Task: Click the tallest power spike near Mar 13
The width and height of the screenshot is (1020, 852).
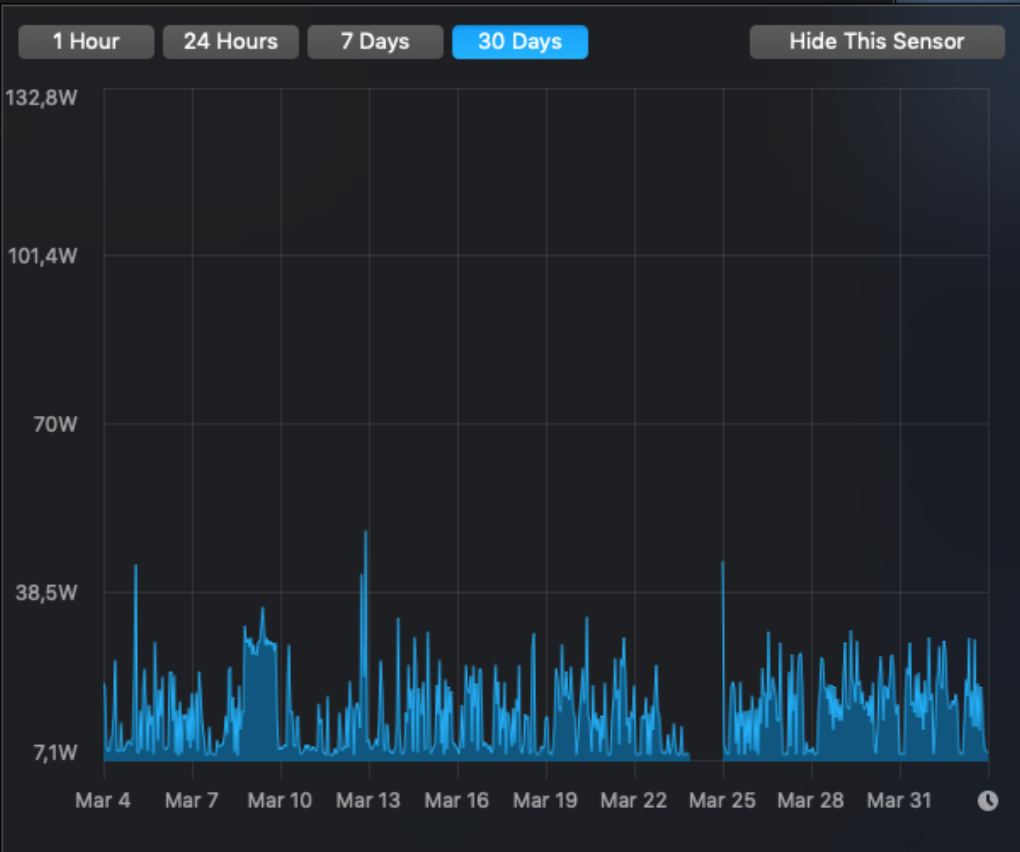Action: click(366, 533)
